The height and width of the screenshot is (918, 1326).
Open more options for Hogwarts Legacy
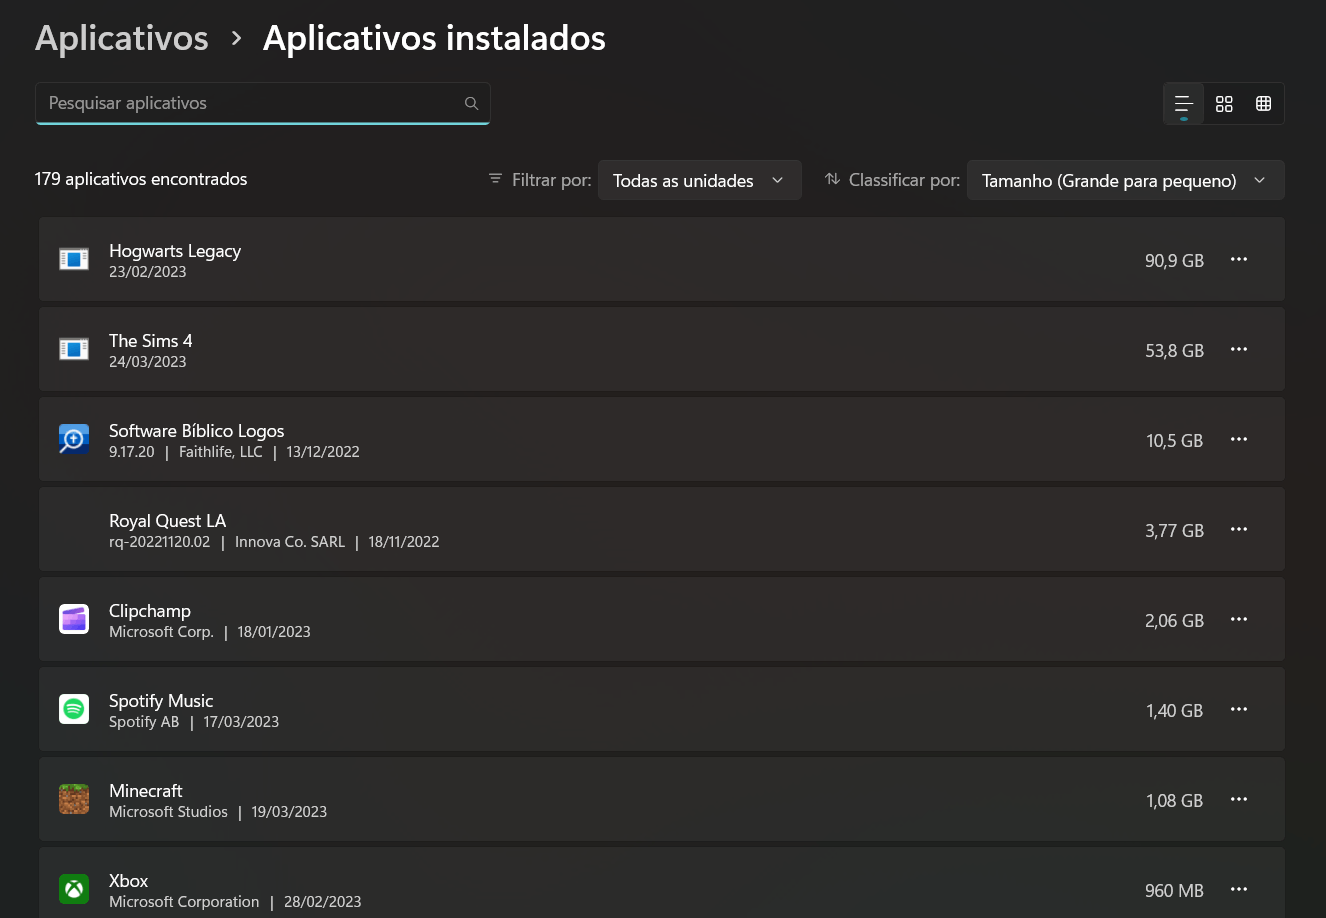coord(1239,260)
